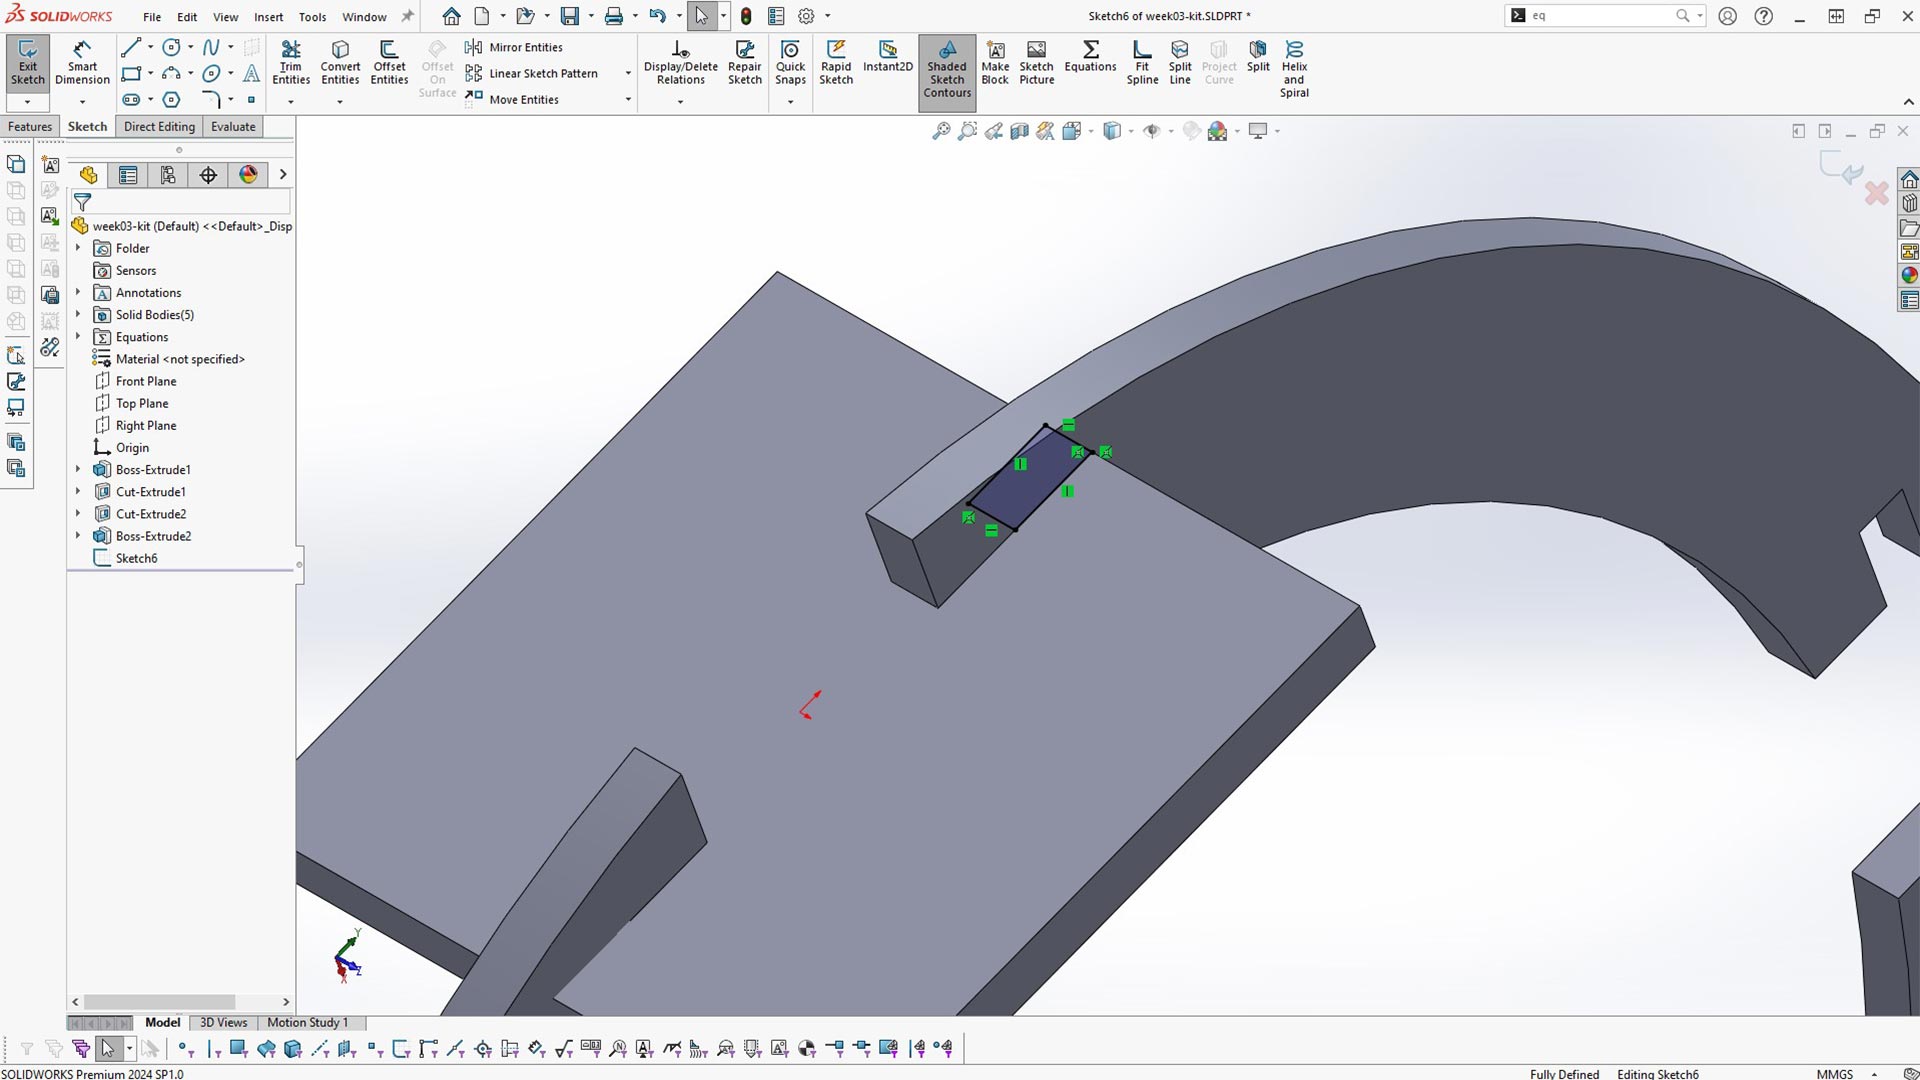
Task: Open the Features tab
Action: [30, 126]
